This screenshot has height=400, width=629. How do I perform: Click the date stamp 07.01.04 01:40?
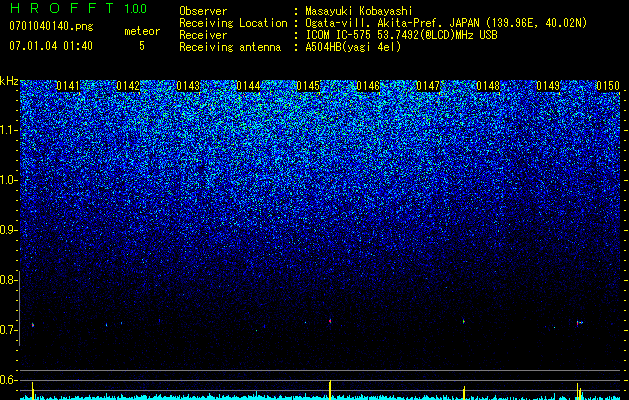pos(51,46)
